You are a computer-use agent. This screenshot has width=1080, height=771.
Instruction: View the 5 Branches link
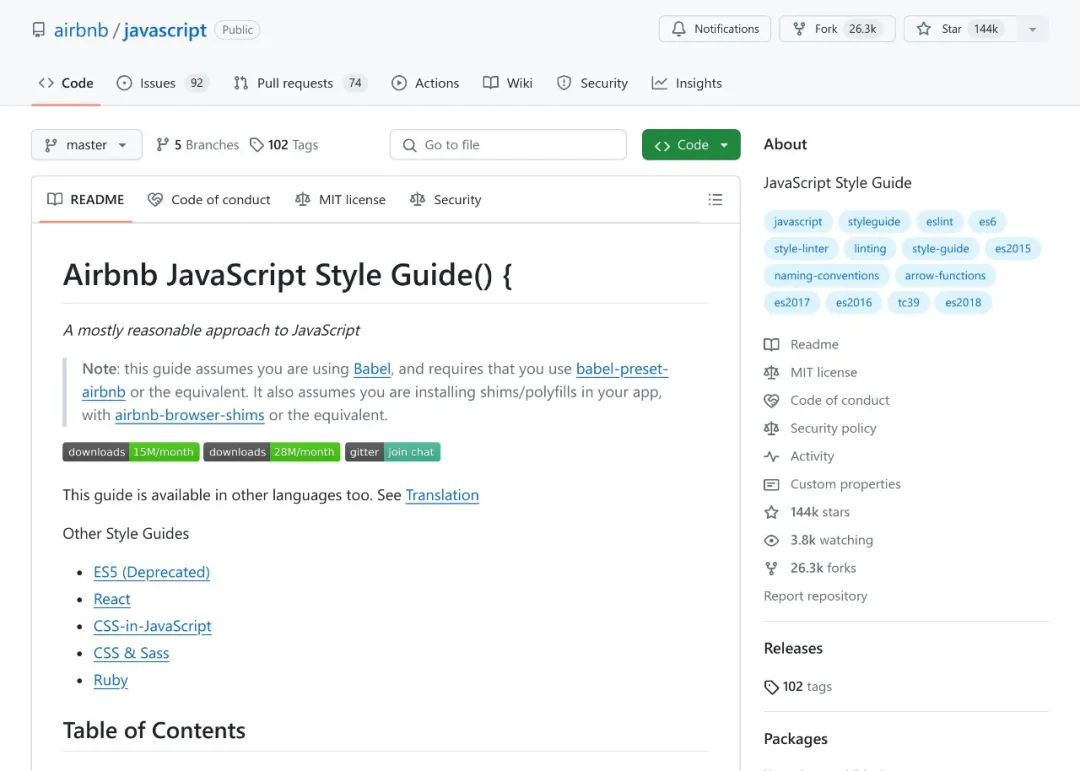(198, 145)
